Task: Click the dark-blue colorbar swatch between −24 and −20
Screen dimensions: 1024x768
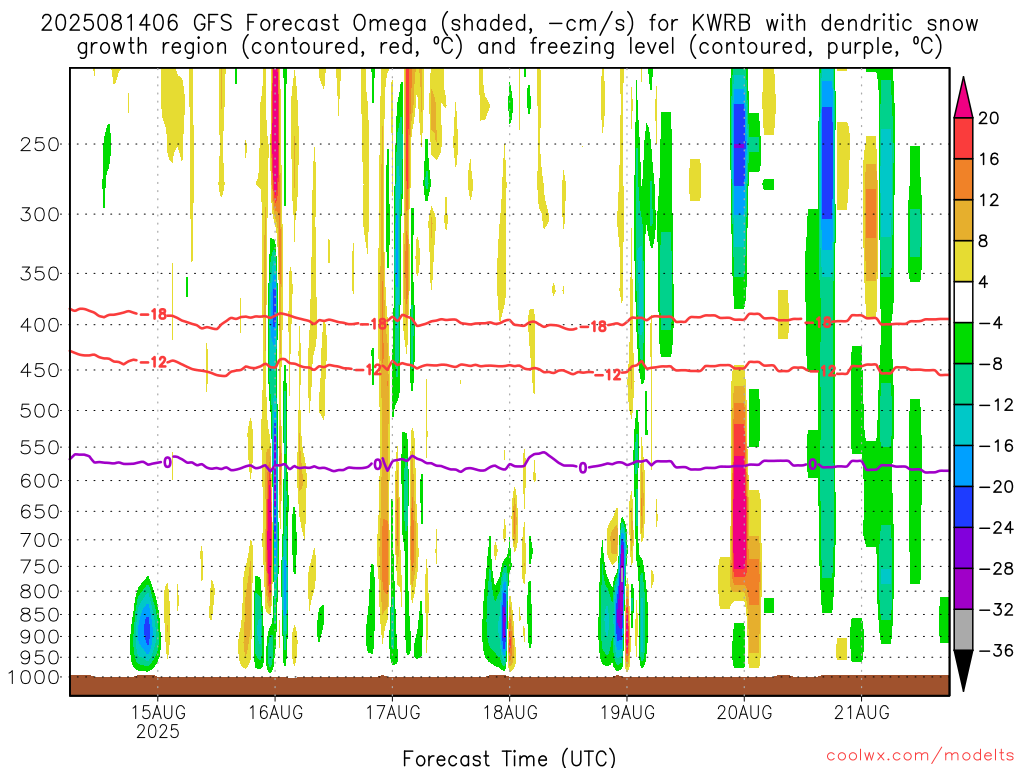Action: 963,508
